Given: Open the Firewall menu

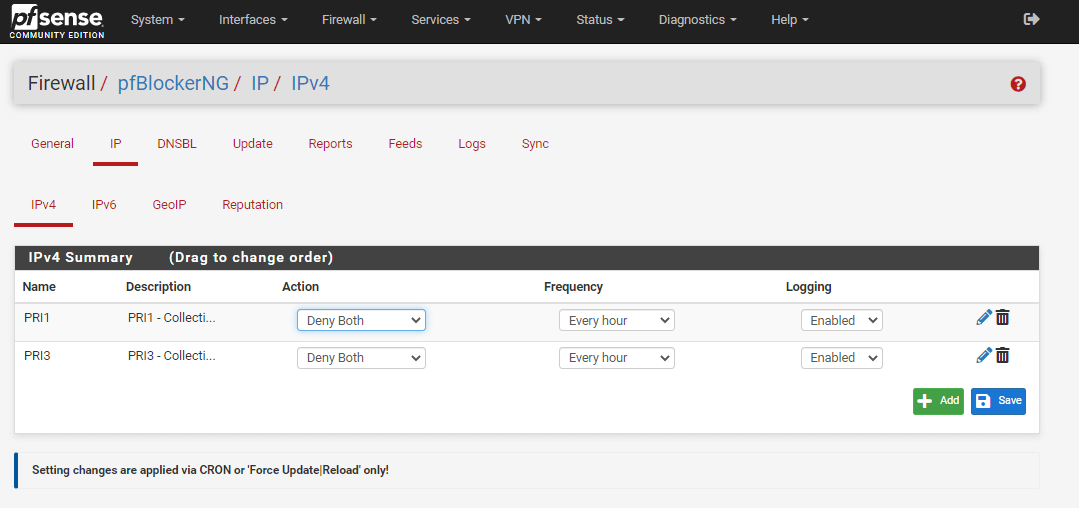Looking at the screenshot, I should 349,20.
